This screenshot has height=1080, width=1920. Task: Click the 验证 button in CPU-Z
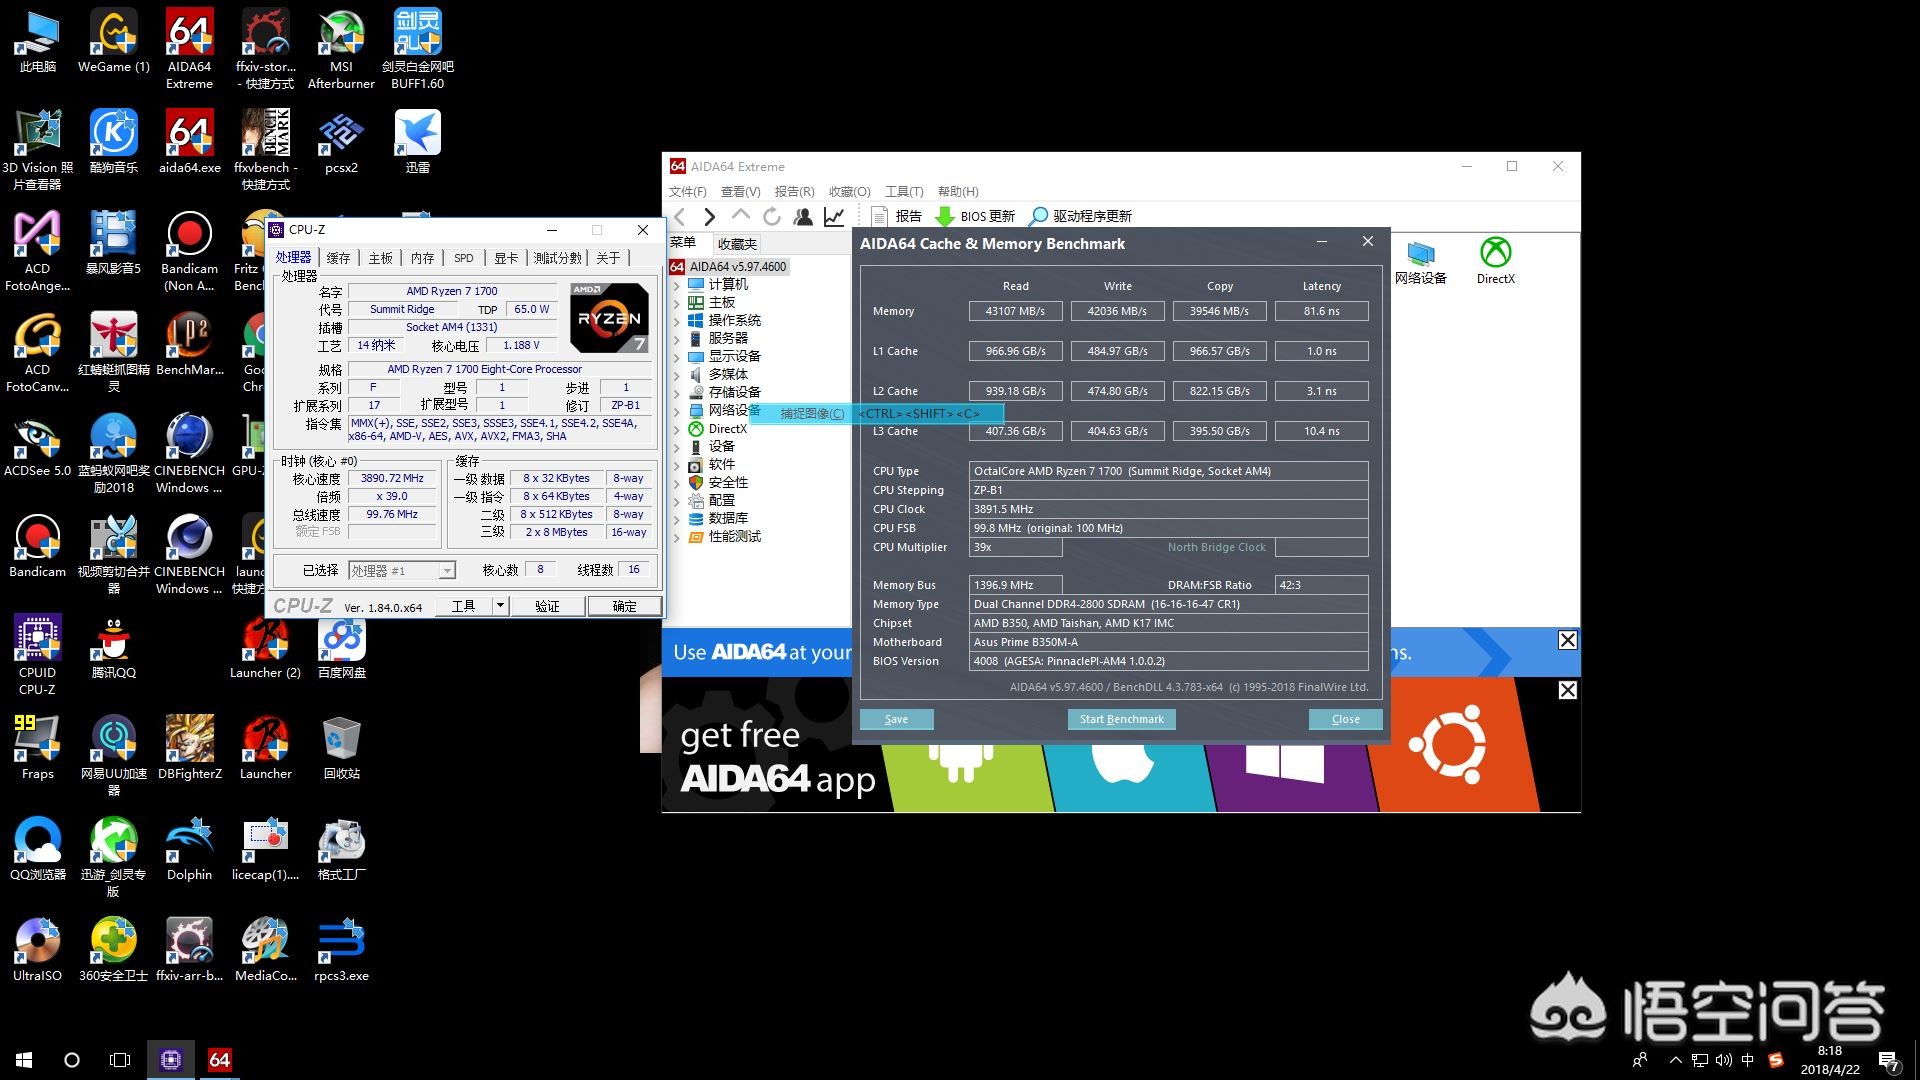[x=547, y=606]
